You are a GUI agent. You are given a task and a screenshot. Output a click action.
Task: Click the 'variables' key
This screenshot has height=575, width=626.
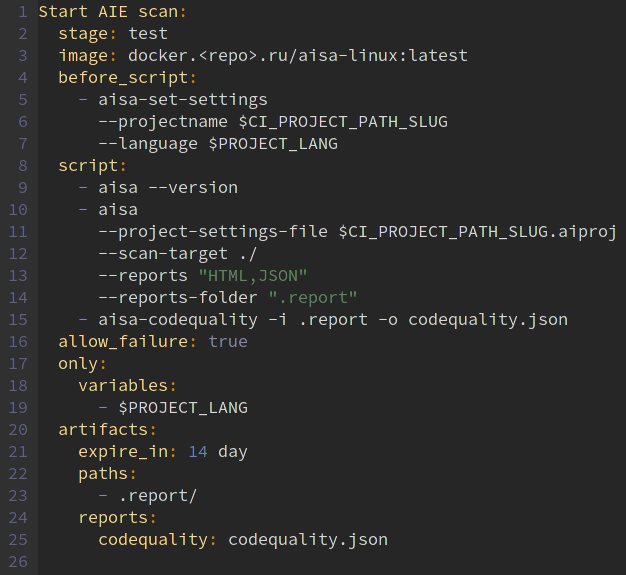[x=123, y=386]
